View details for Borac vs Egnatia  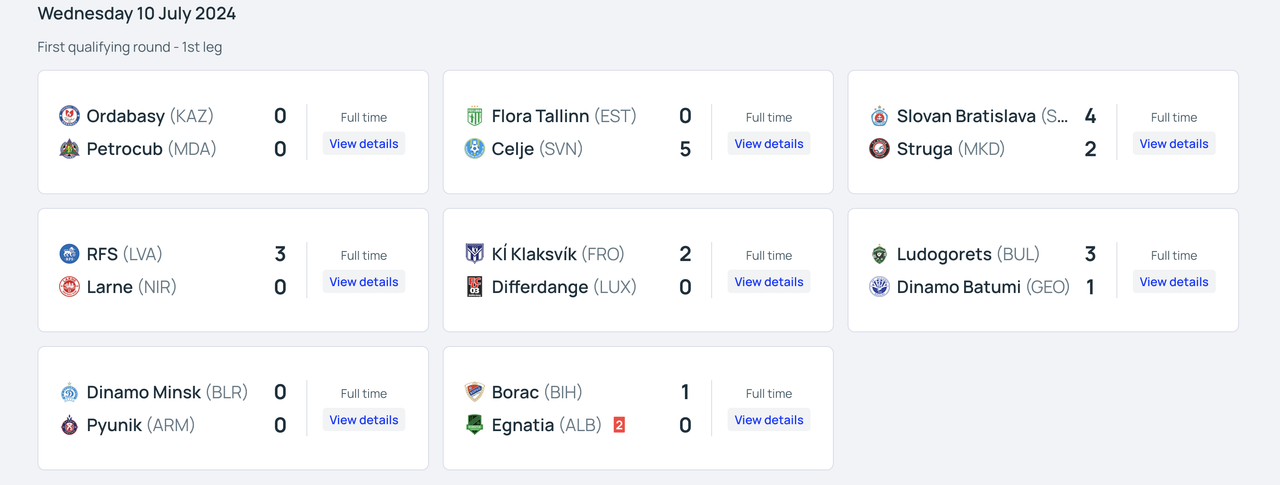tap(769, 420)
